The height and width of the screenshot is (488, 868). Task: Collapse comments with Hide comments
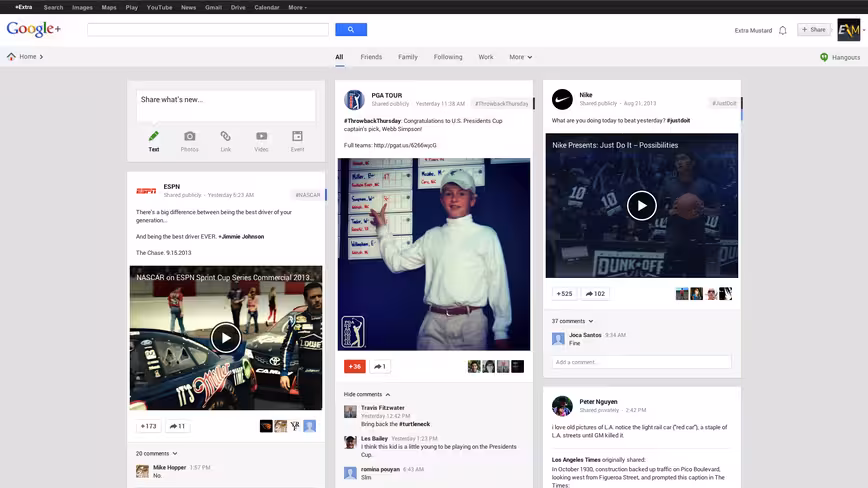[x=367, y=394]
